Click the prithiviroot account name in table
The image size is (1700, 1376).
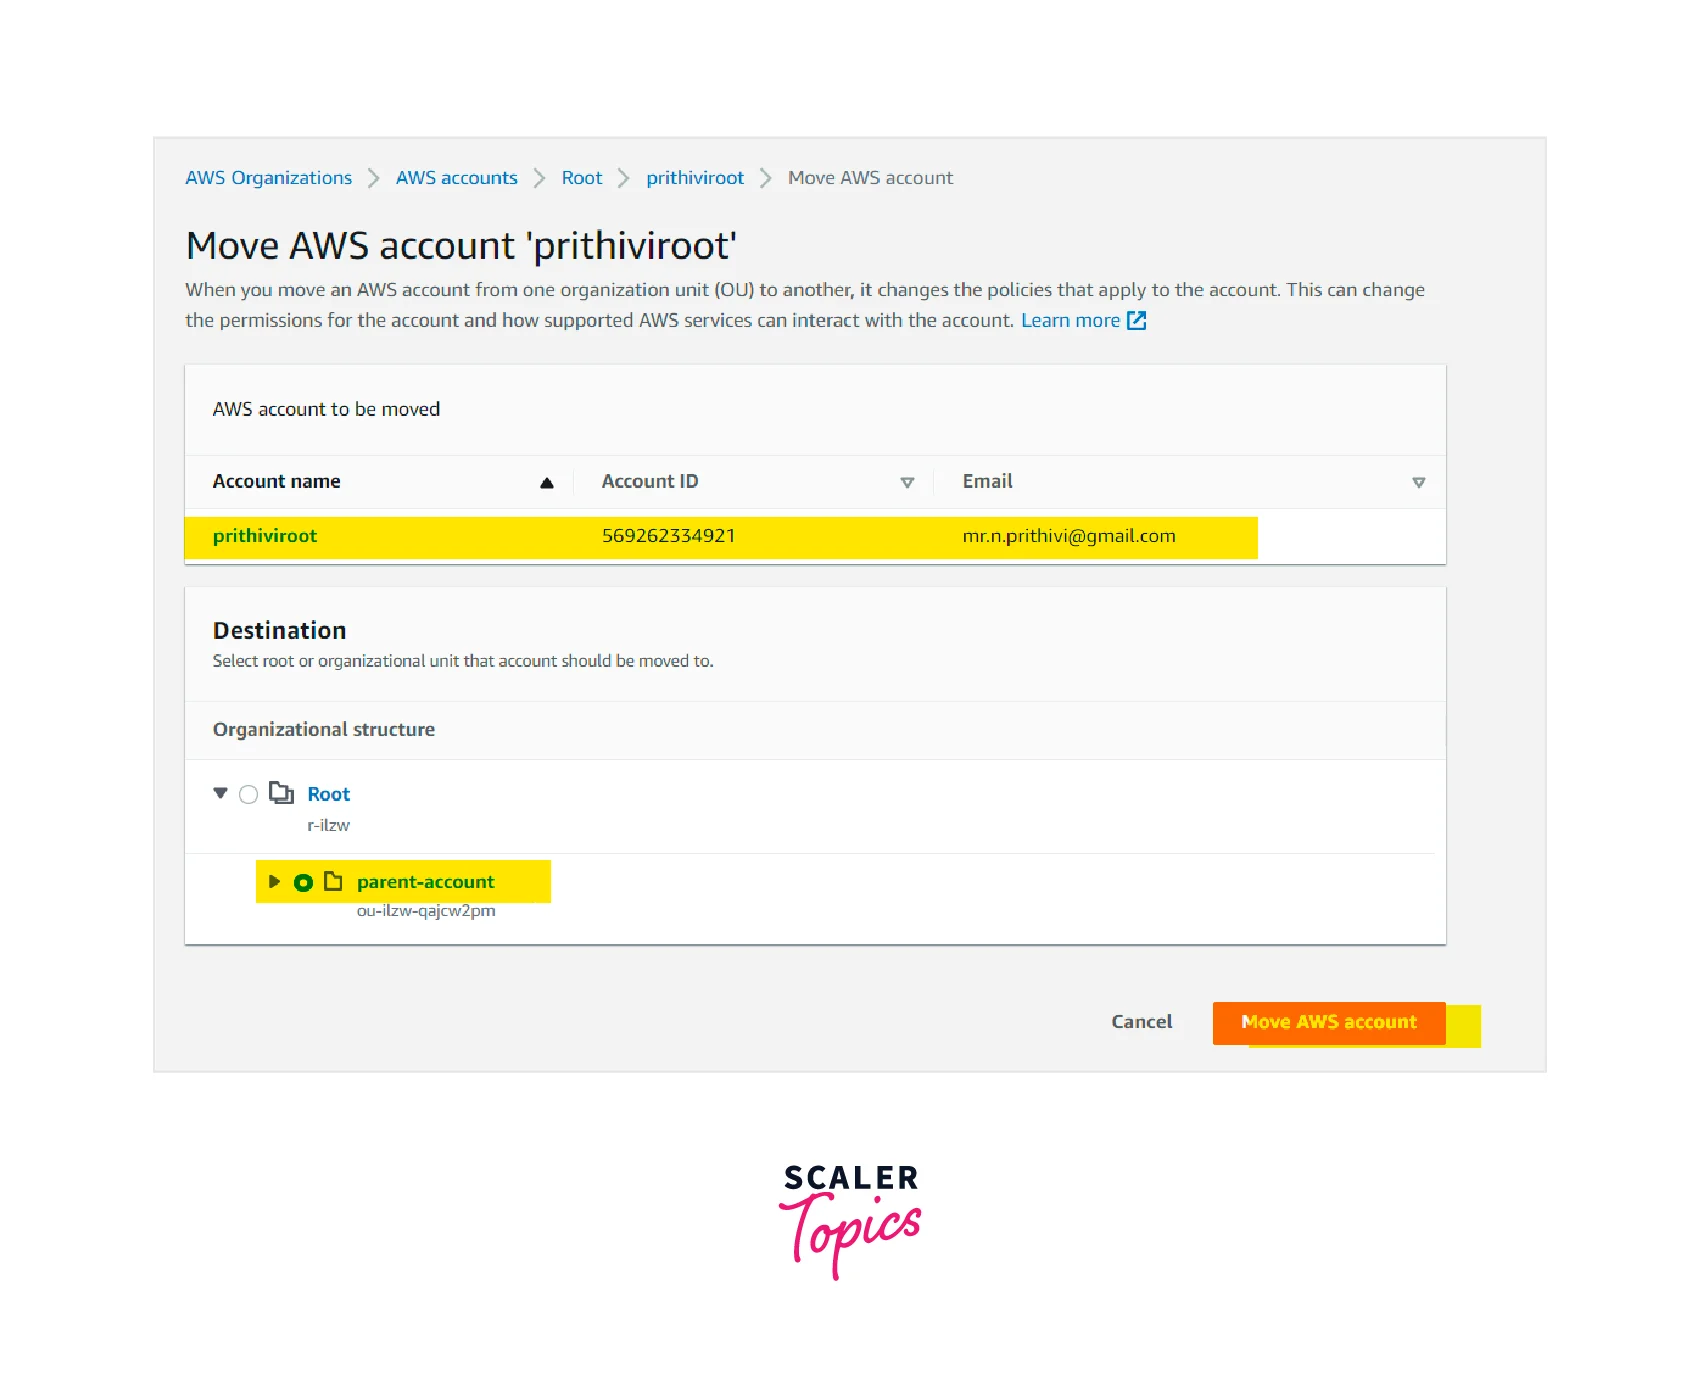coord(264,536)
